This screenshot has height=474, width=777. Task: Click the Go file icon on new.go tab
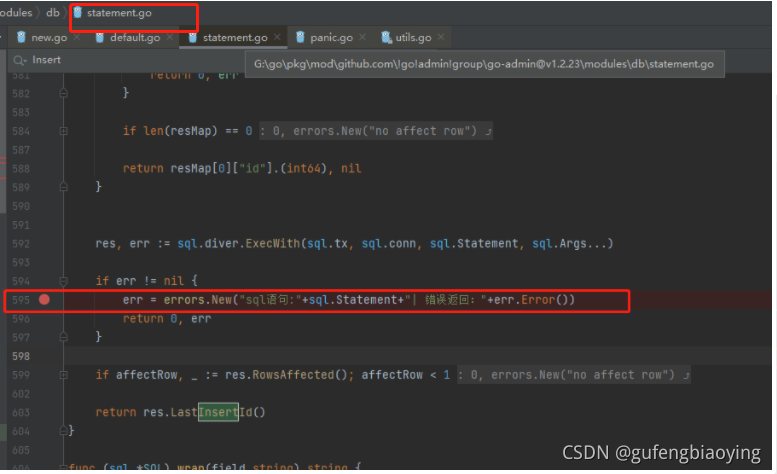pos(21,37)
